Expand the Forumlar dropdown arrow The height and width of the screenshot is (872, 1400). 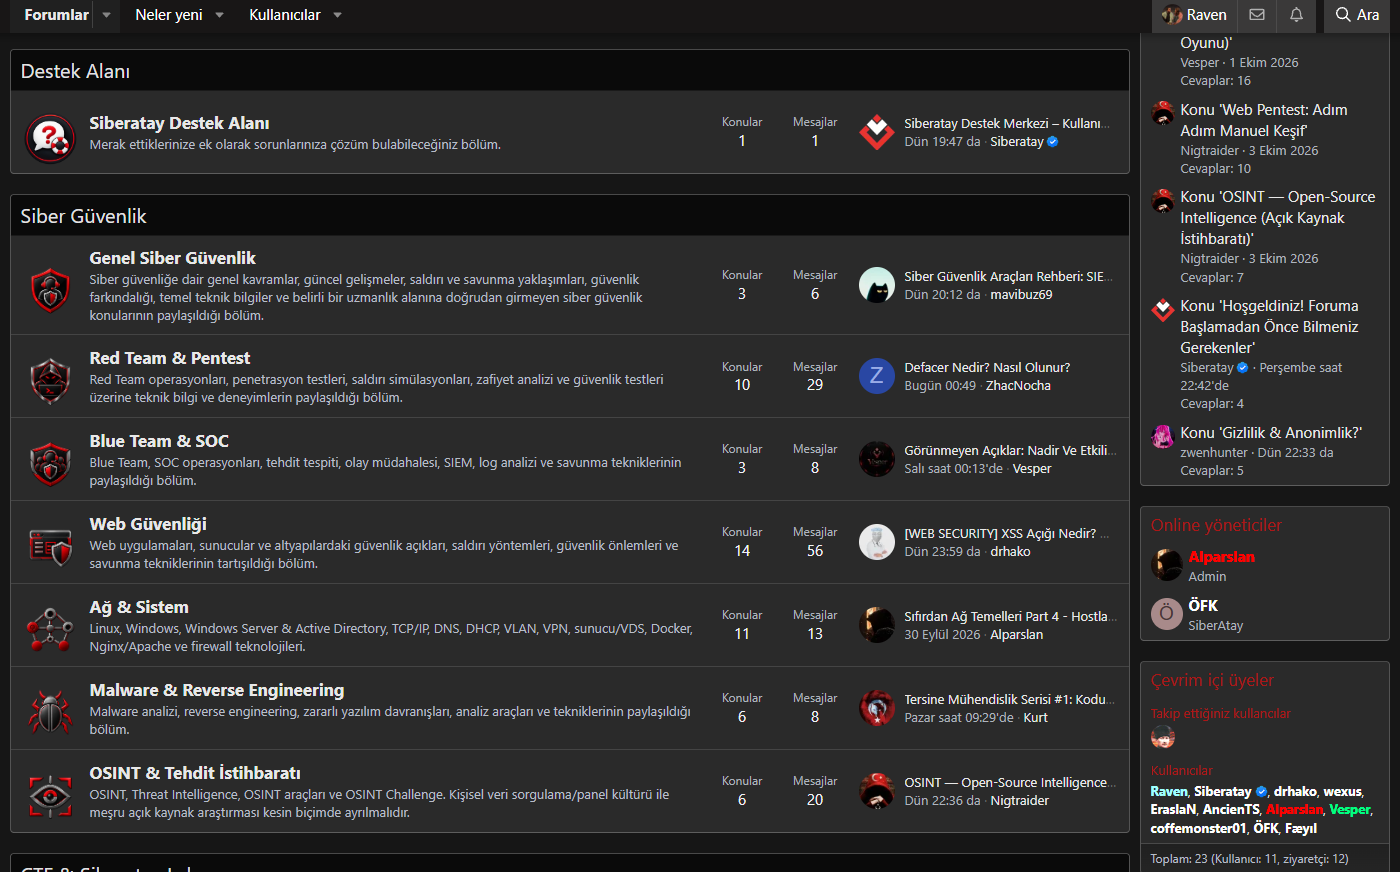tap(106, 15)
